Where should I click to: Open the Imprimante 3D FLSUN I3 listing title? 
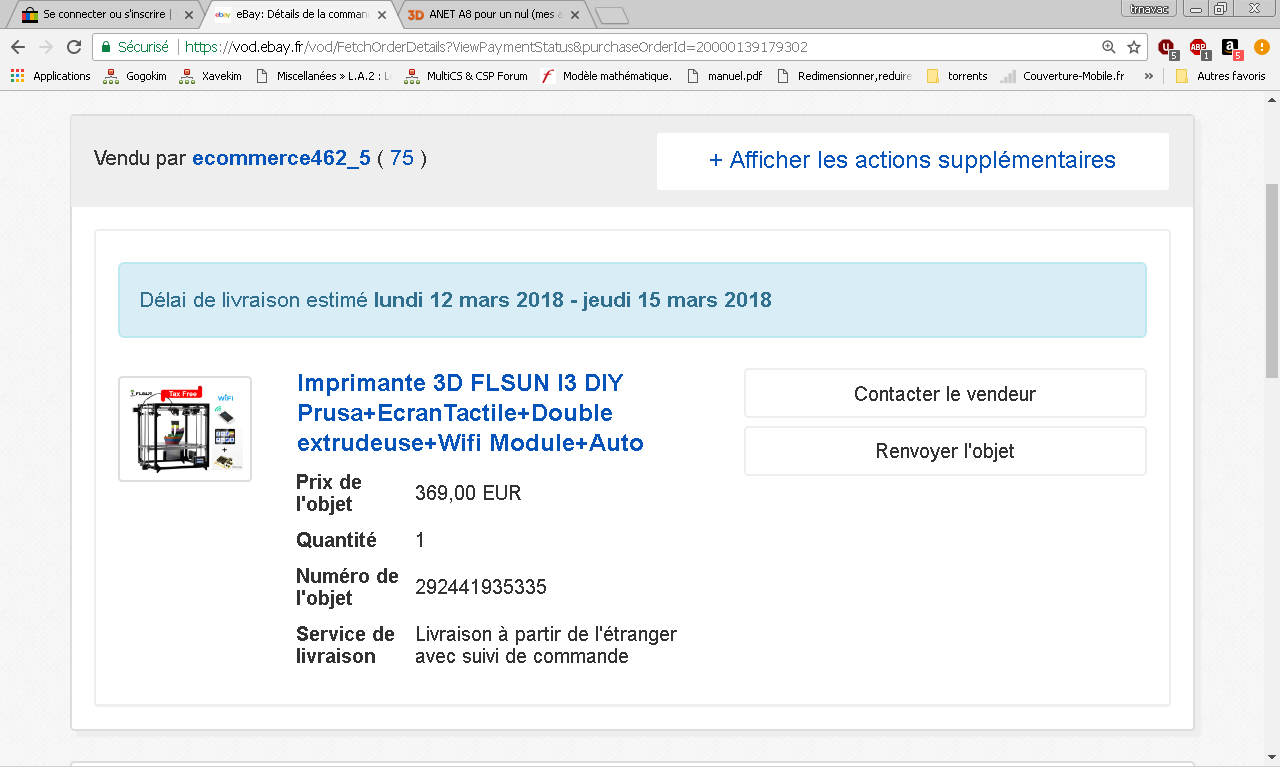click(470, 412)
